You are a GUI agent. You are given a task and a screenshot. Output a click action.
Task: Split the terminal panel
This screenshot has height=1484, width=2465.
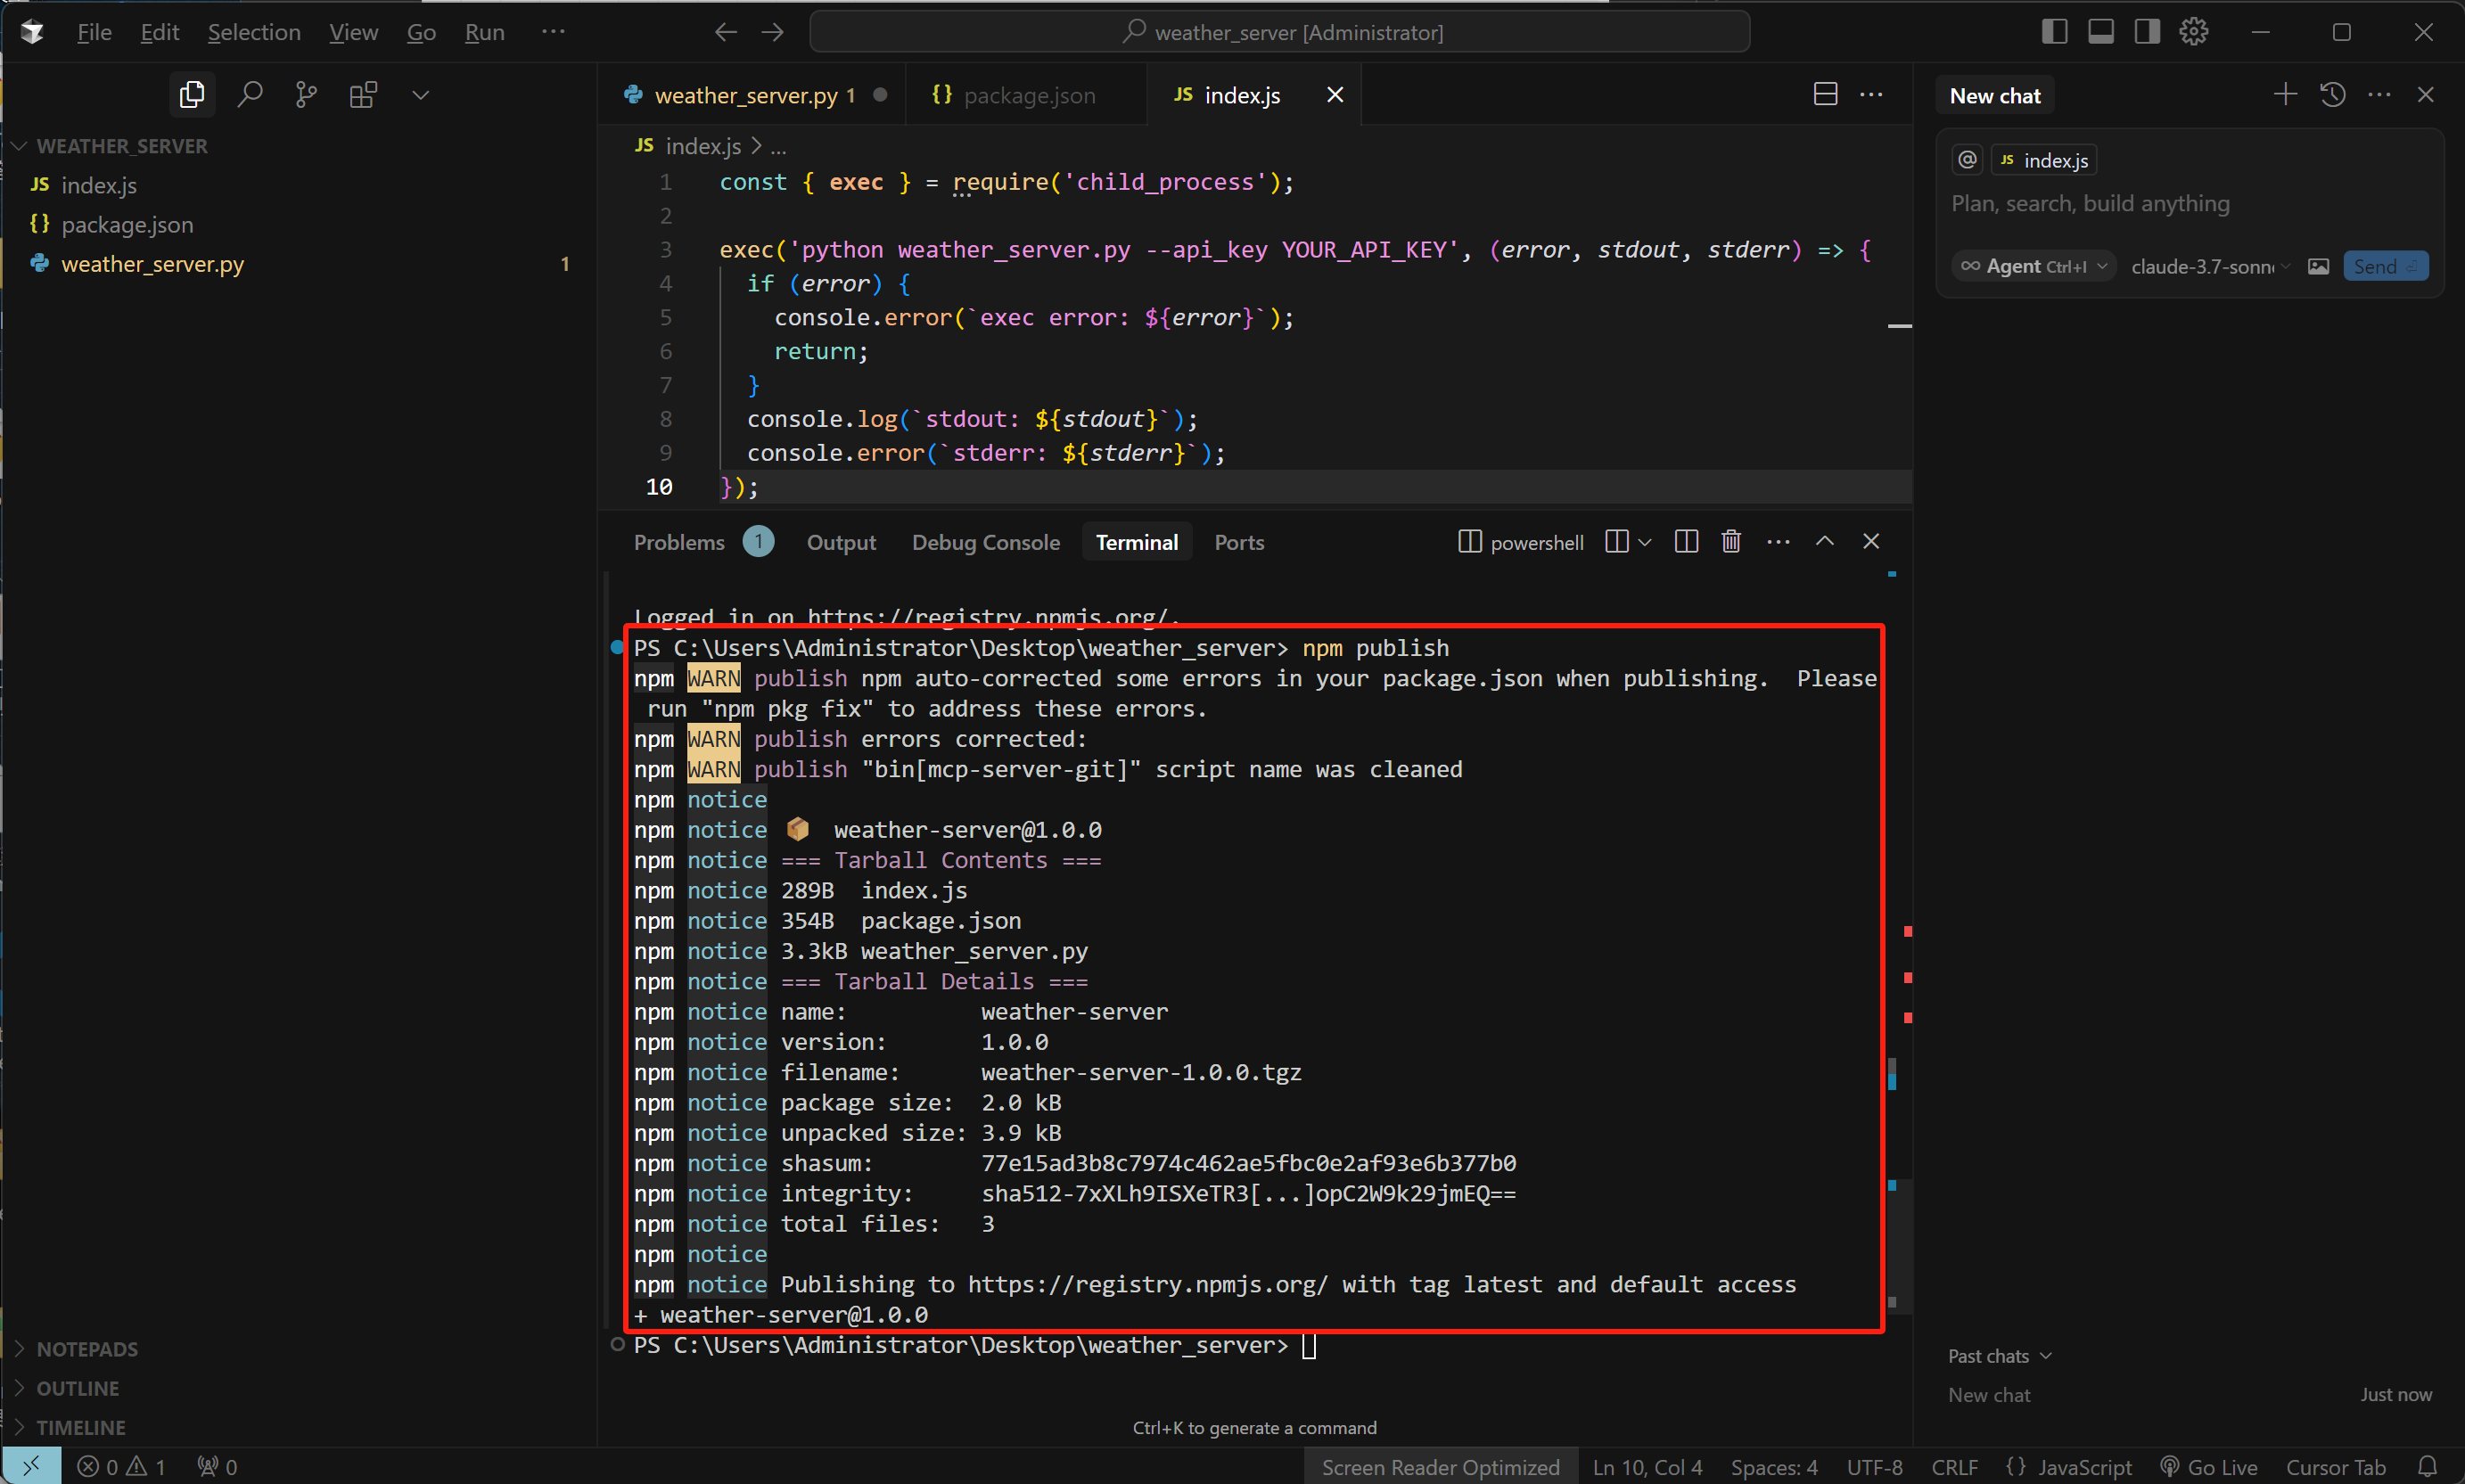click(1686, 542)
